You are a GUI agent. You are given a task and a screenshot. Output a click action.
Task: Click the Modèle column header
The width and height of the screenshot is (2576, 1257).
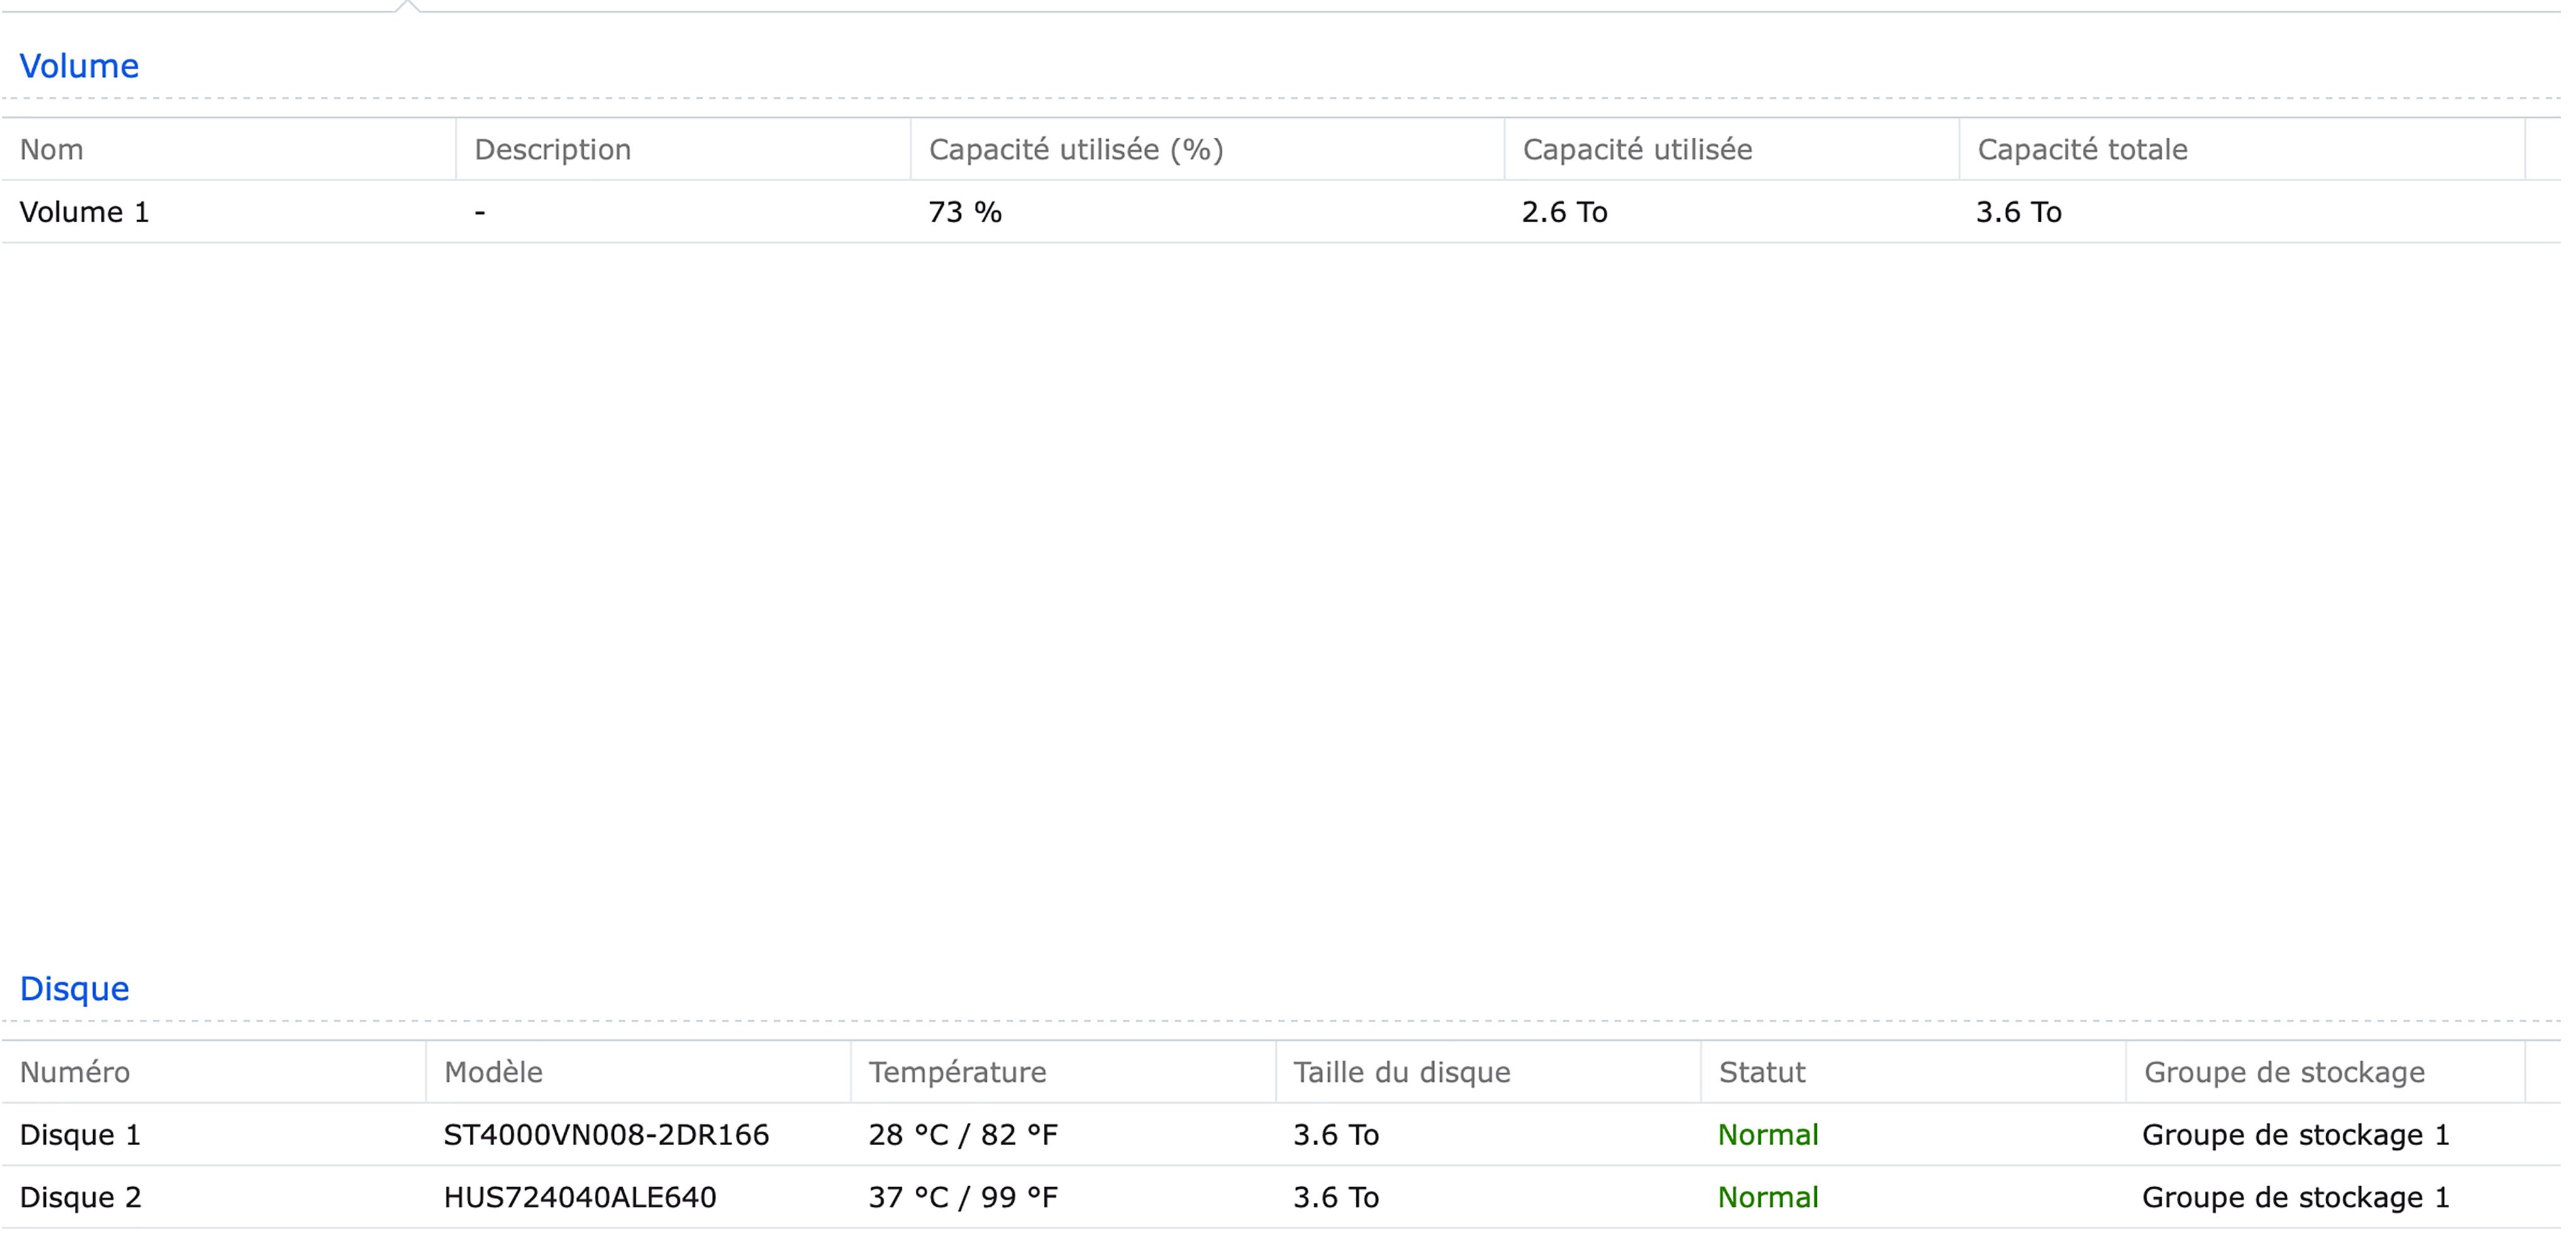(493, 1072)
